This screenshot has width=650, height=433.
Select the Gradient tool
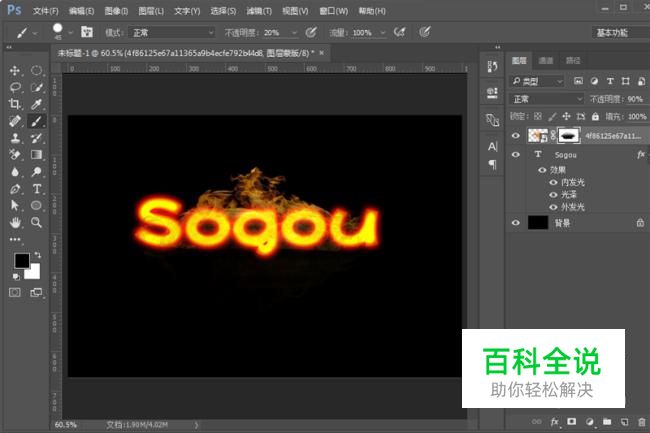click(x=36, y=155)
